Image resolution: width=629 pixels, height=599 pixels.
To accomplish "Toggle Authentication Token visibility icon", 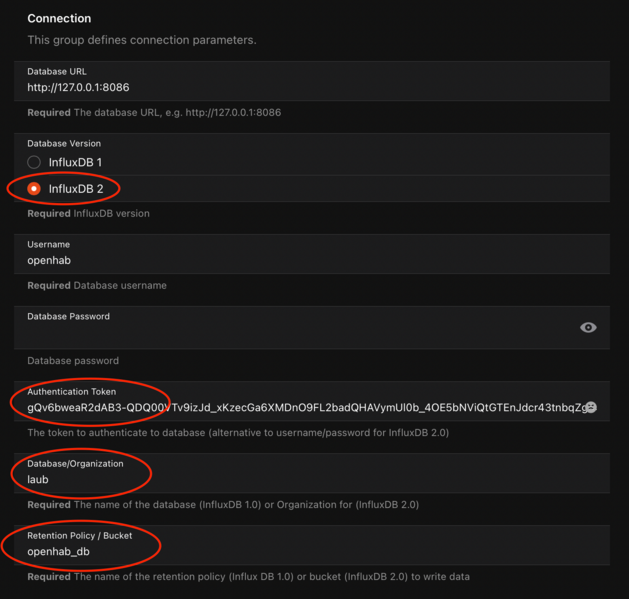I will (x=590, y=407).
